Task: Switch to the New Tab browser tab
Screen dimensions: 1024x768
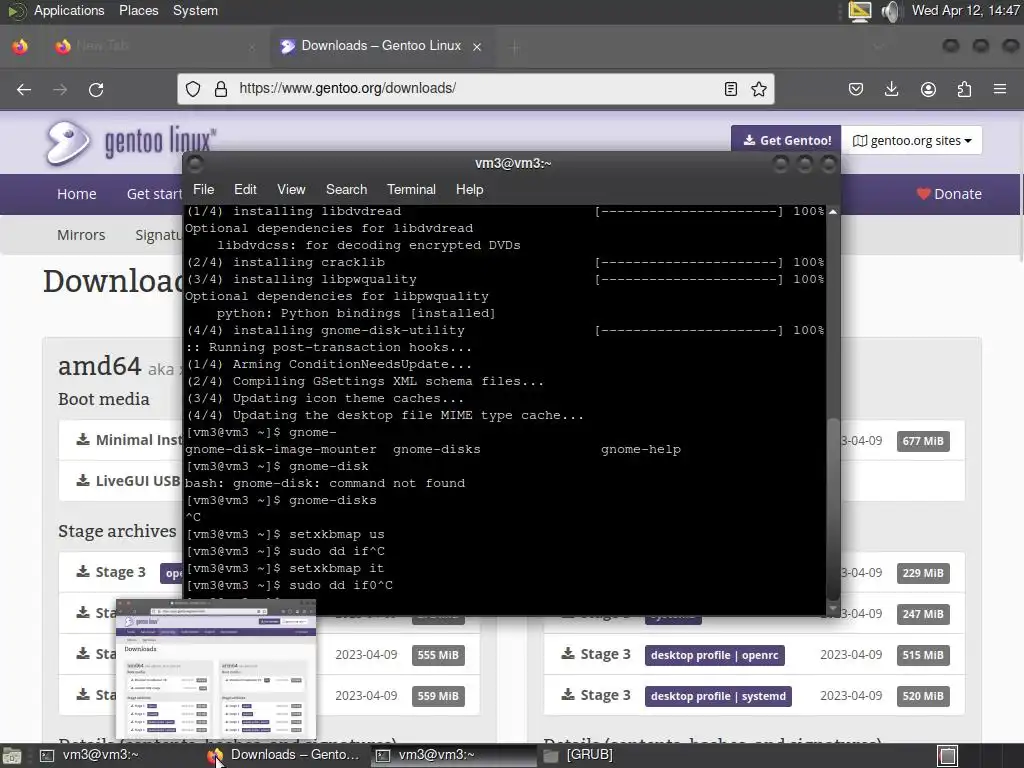Action: [x=155, y=46]
